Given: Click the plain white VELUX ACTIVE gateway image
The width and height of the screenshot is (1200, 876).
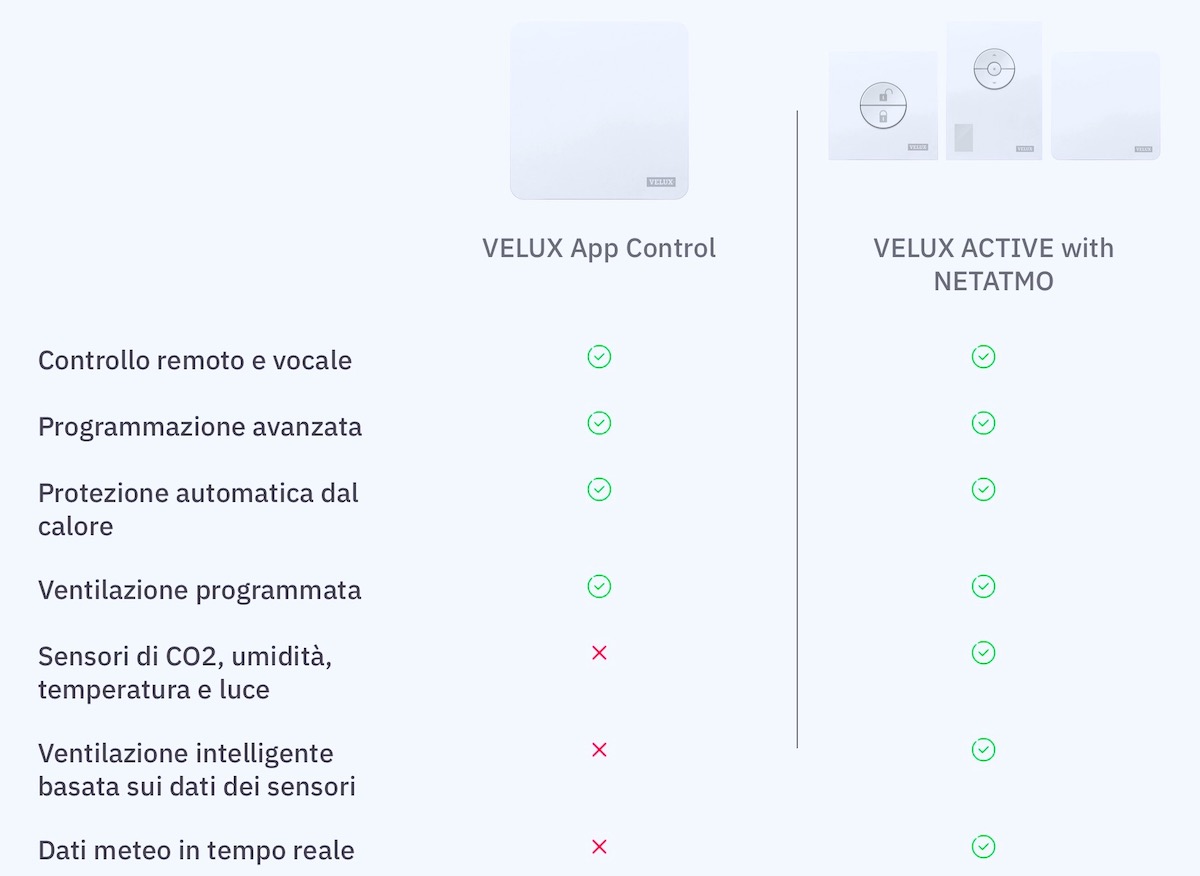Looking at the screenshot, I should coord(1105,106).
